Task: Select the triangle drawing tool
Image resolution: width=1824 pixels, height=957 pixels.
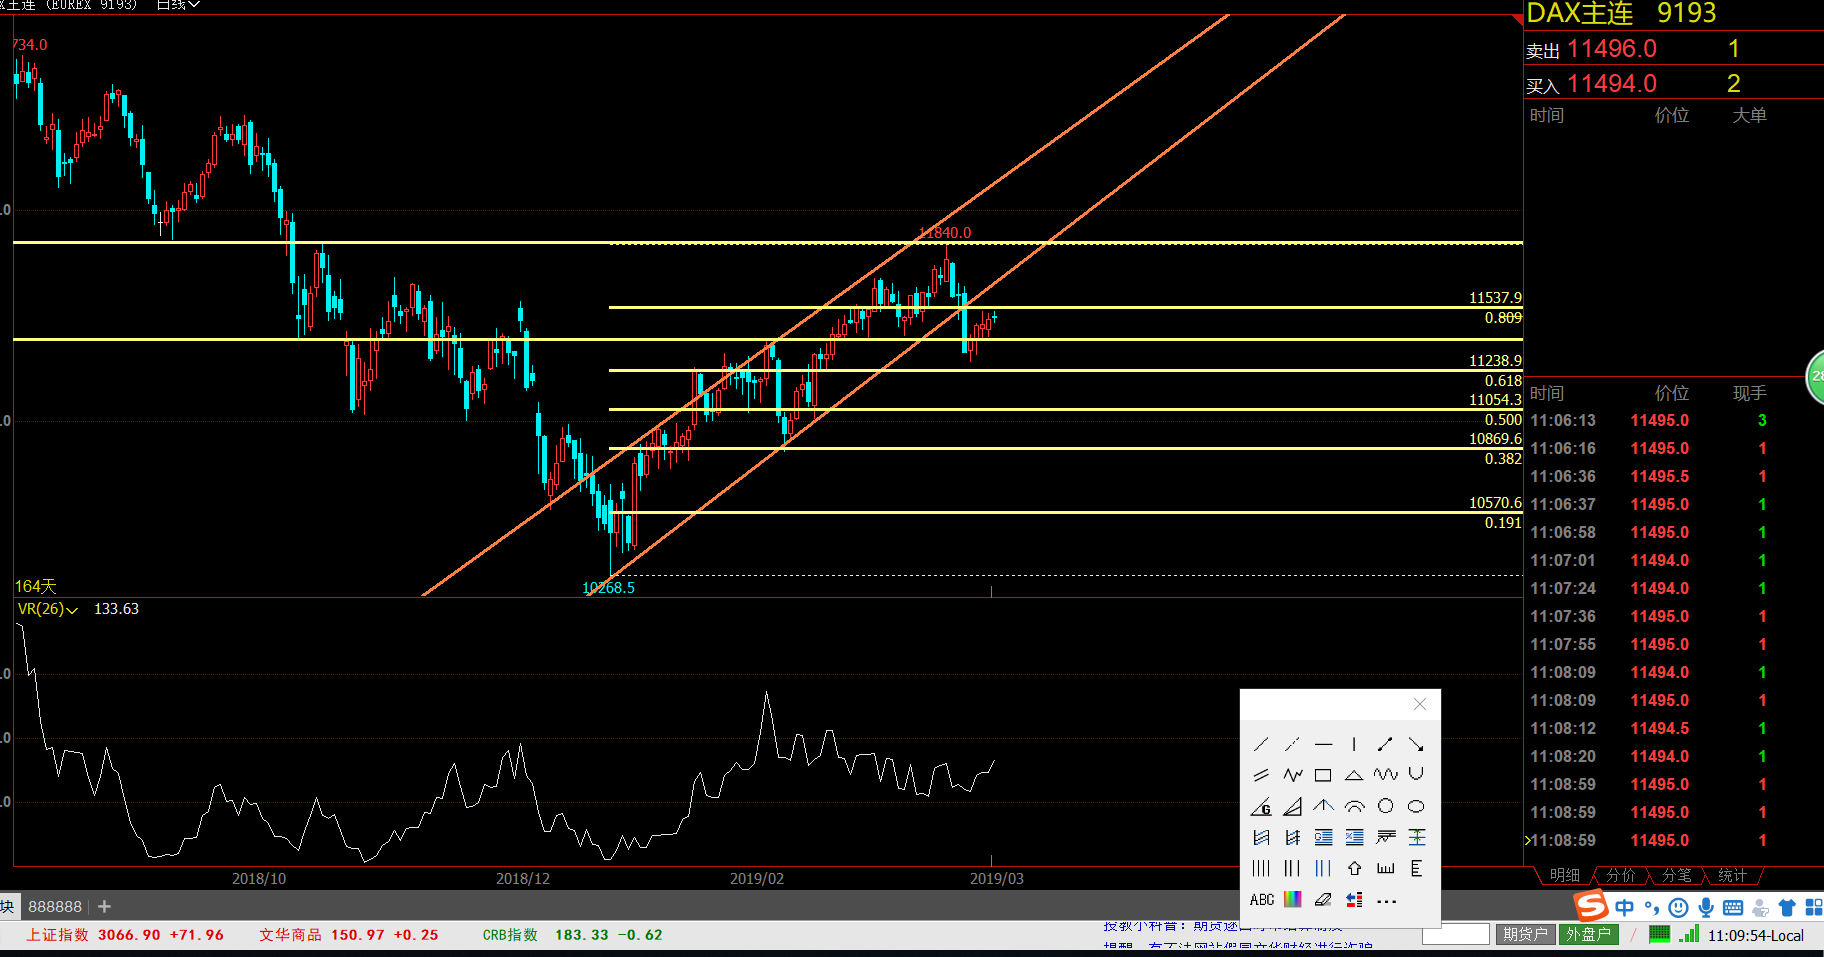Action: (x=1354, y=775)
